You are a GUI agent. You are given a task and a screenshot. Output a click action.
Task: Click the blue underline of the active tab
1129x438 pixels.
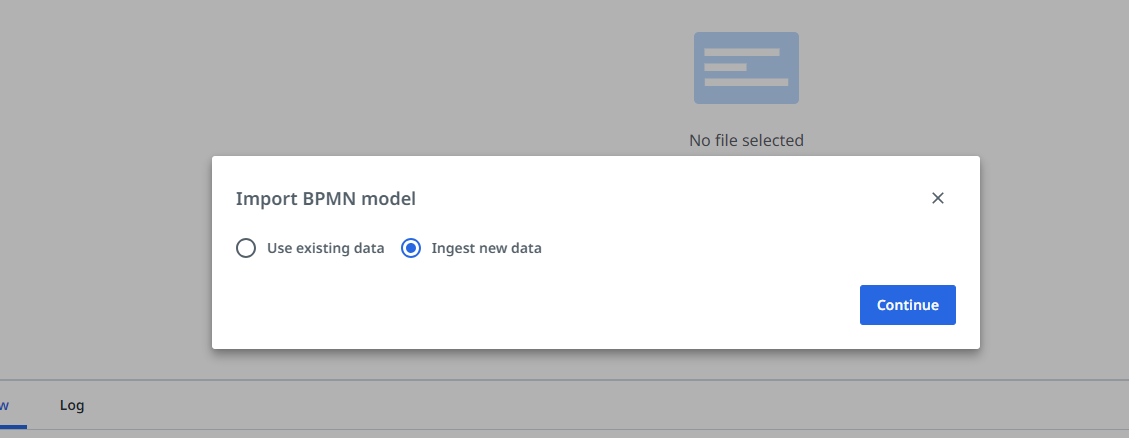[x=12, y=427]
